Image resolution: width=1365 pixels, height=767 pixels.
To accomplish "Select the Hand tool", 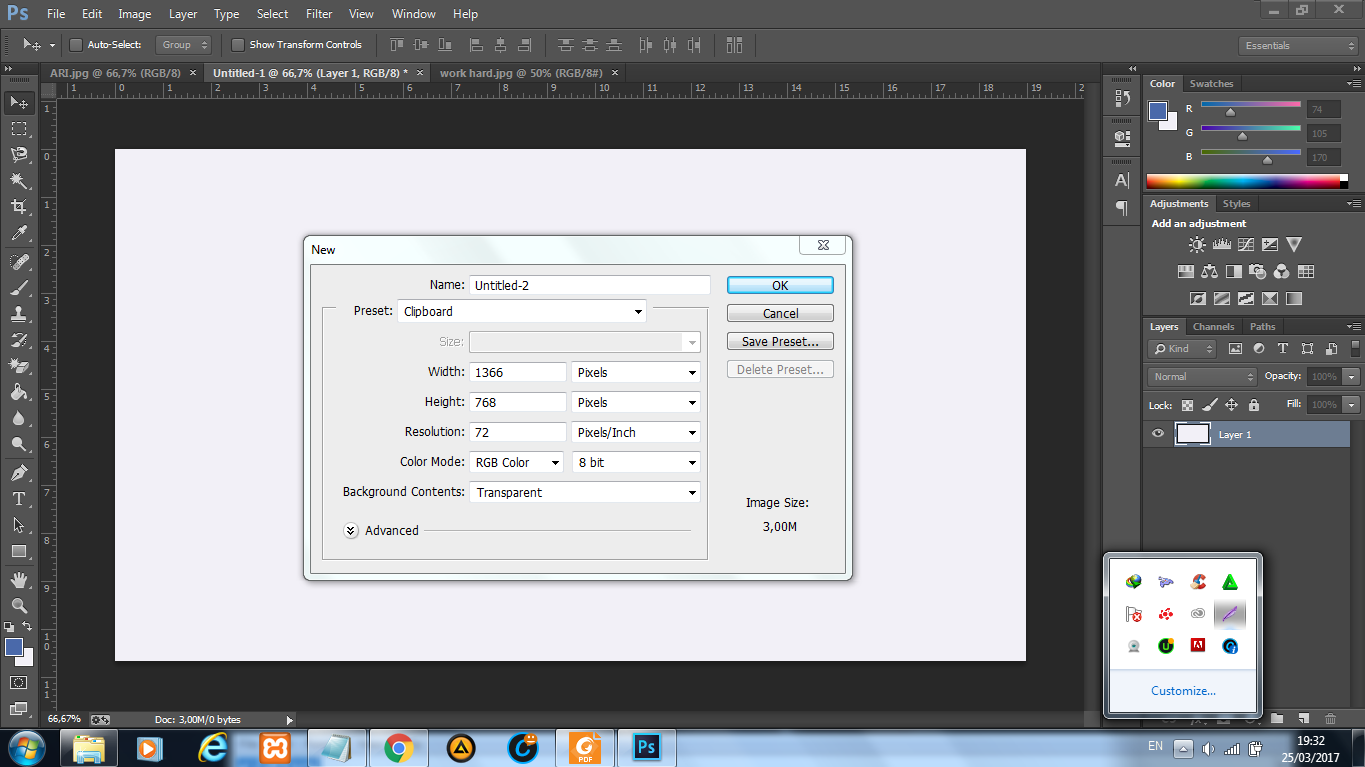I will (18, 580).
